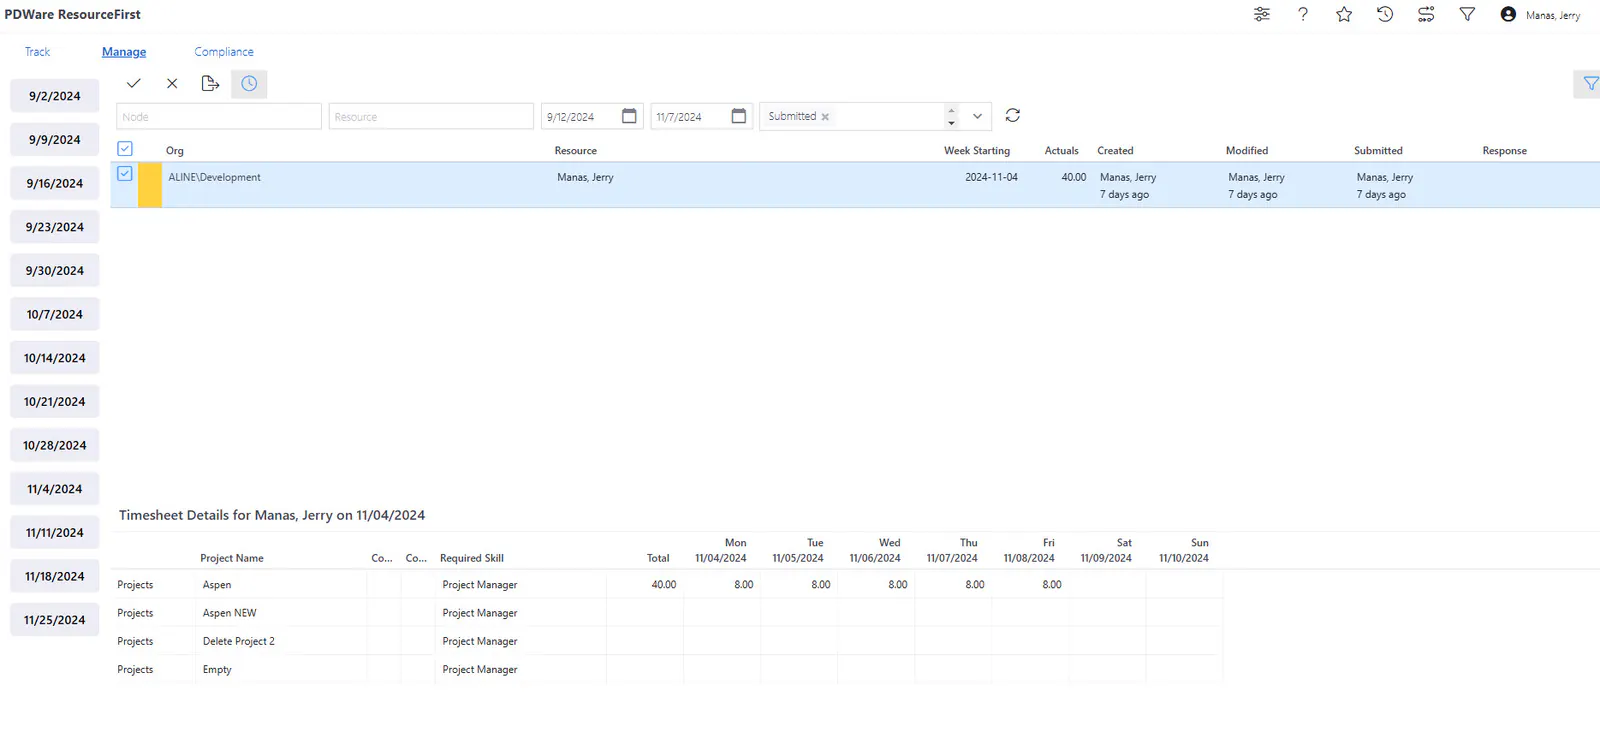Sort by the Week Starting column header
This screenshot has width=1600, height=745.
tap(977, 151)
